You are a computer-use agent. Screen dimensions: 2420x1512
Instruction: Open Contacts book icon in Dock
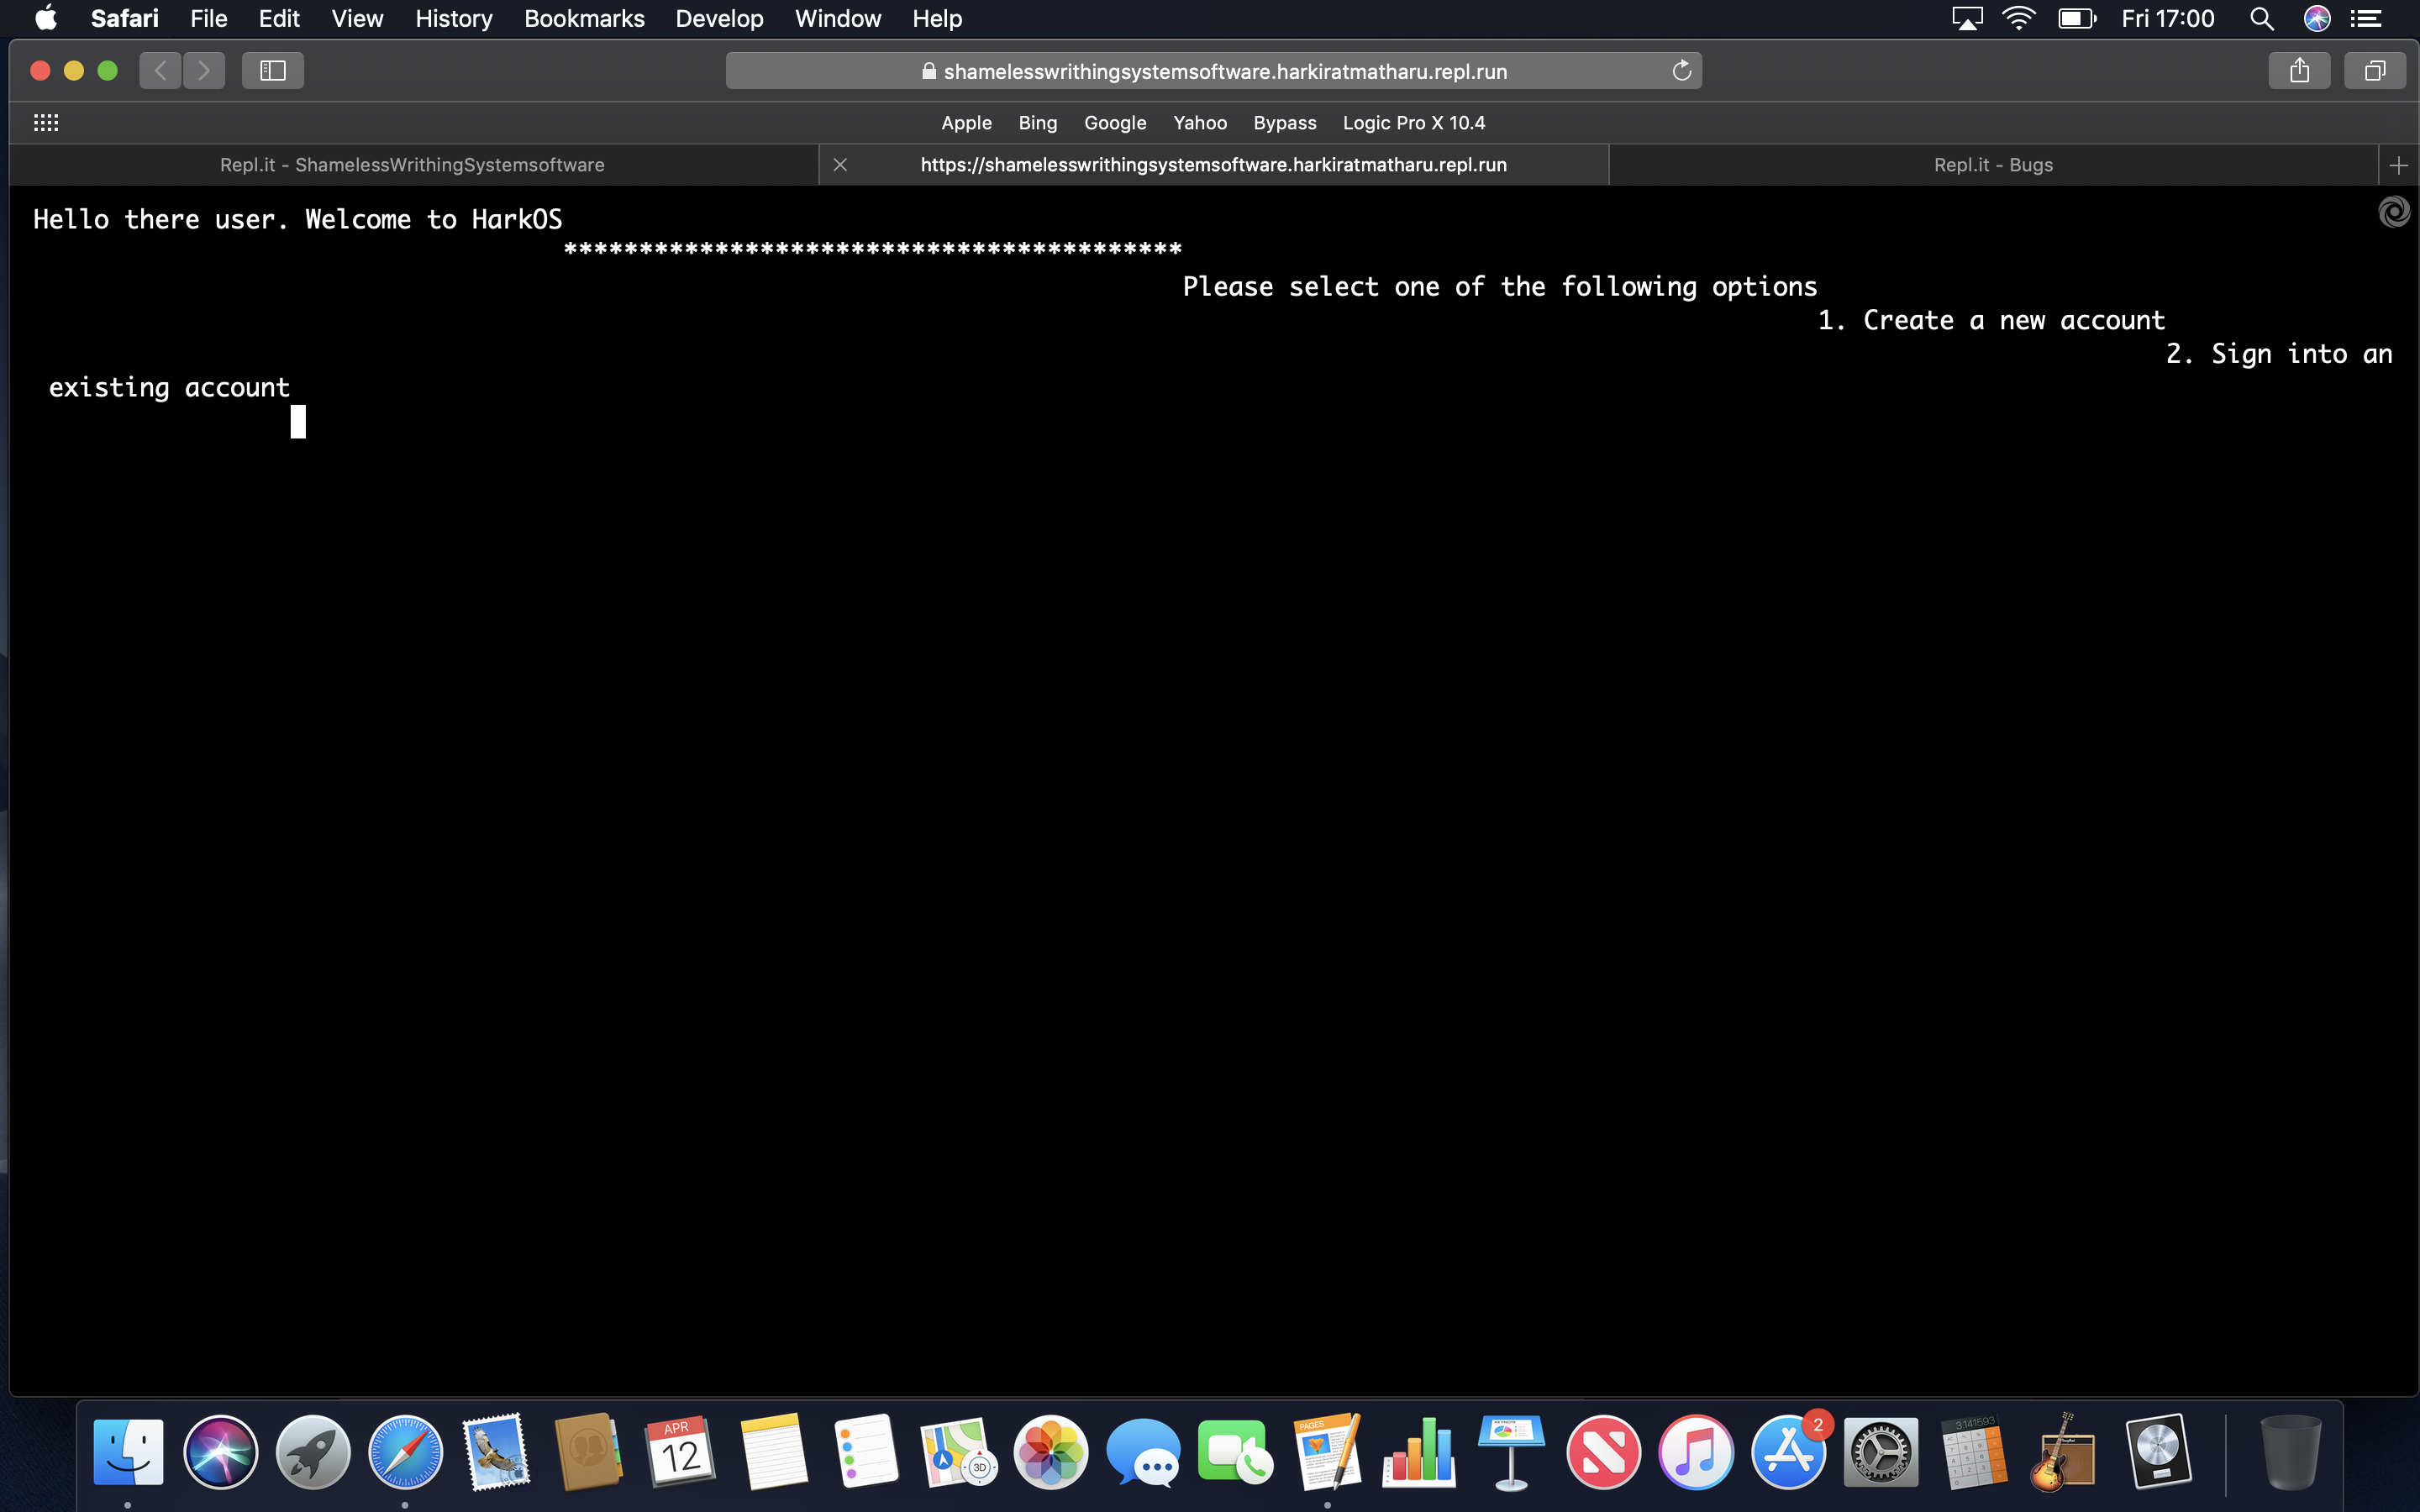coord(589,1452)
